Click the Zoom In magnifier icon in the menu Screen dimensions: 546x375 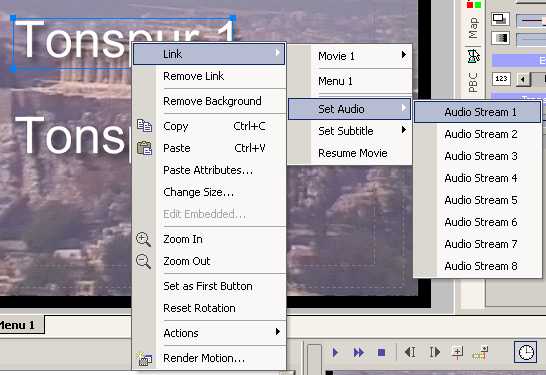(x=143, y=240)
